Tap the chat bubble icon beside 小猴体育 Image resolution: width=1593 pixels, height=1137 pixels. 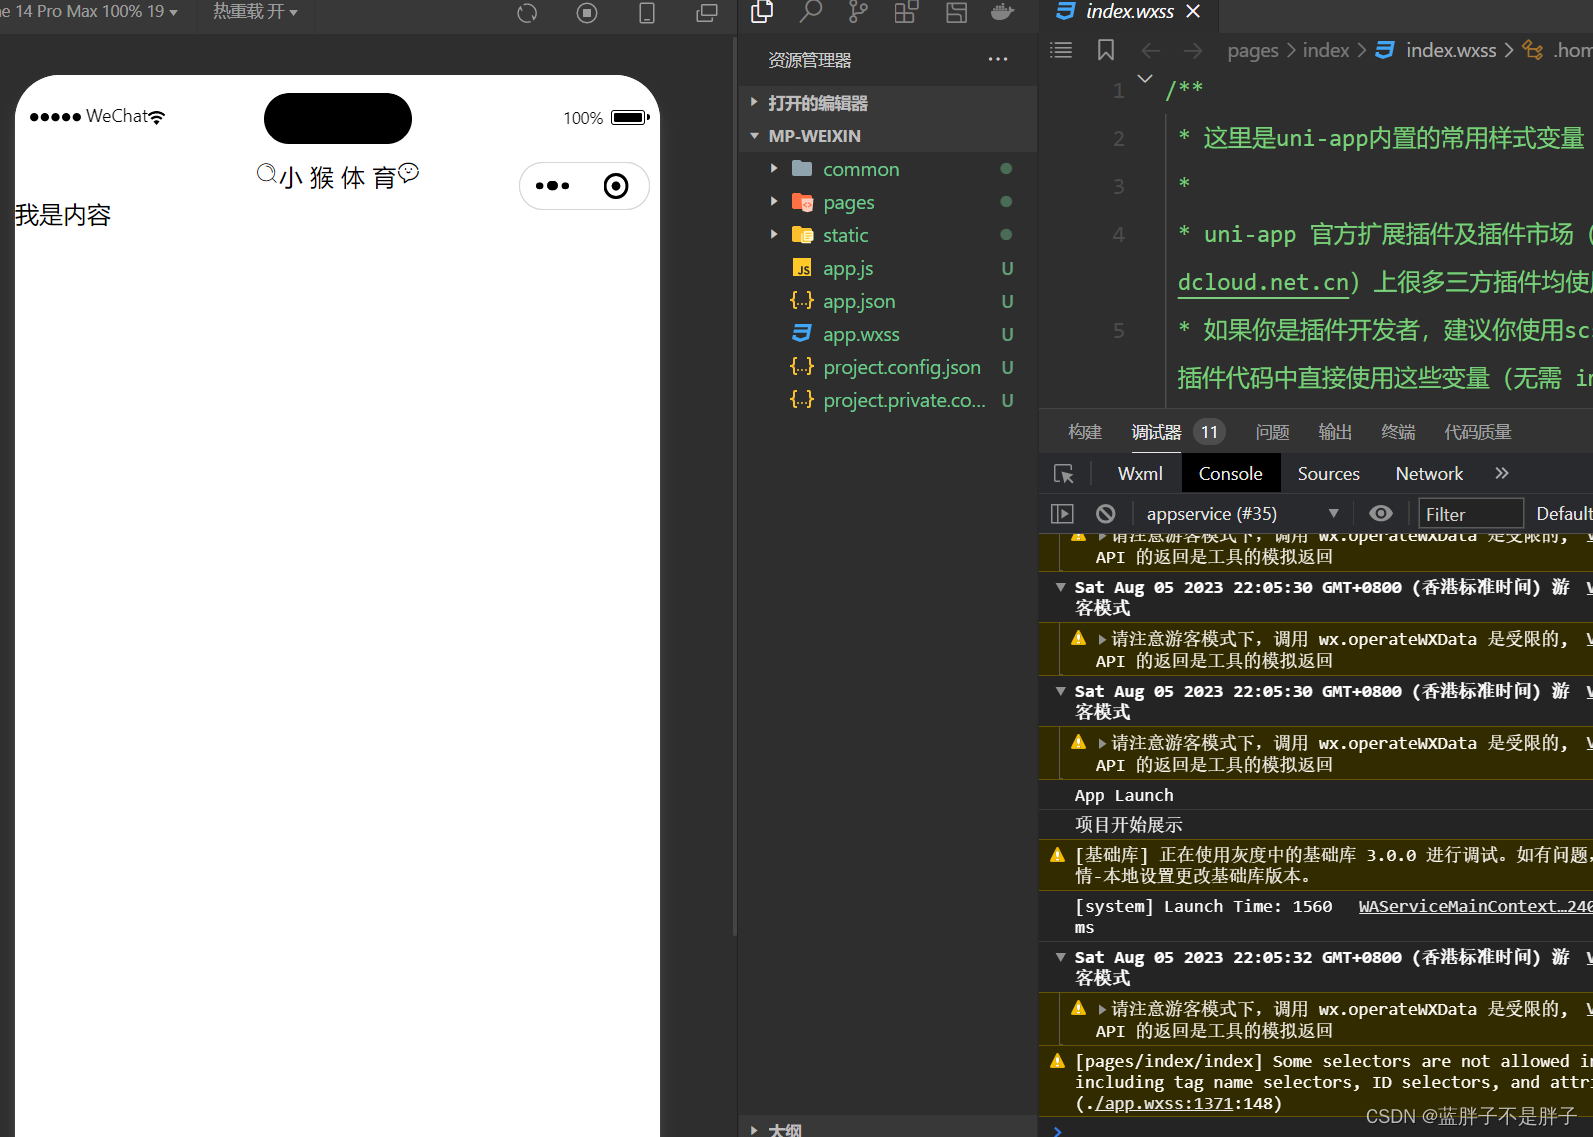pyautogui.click(x=409, y=172)
